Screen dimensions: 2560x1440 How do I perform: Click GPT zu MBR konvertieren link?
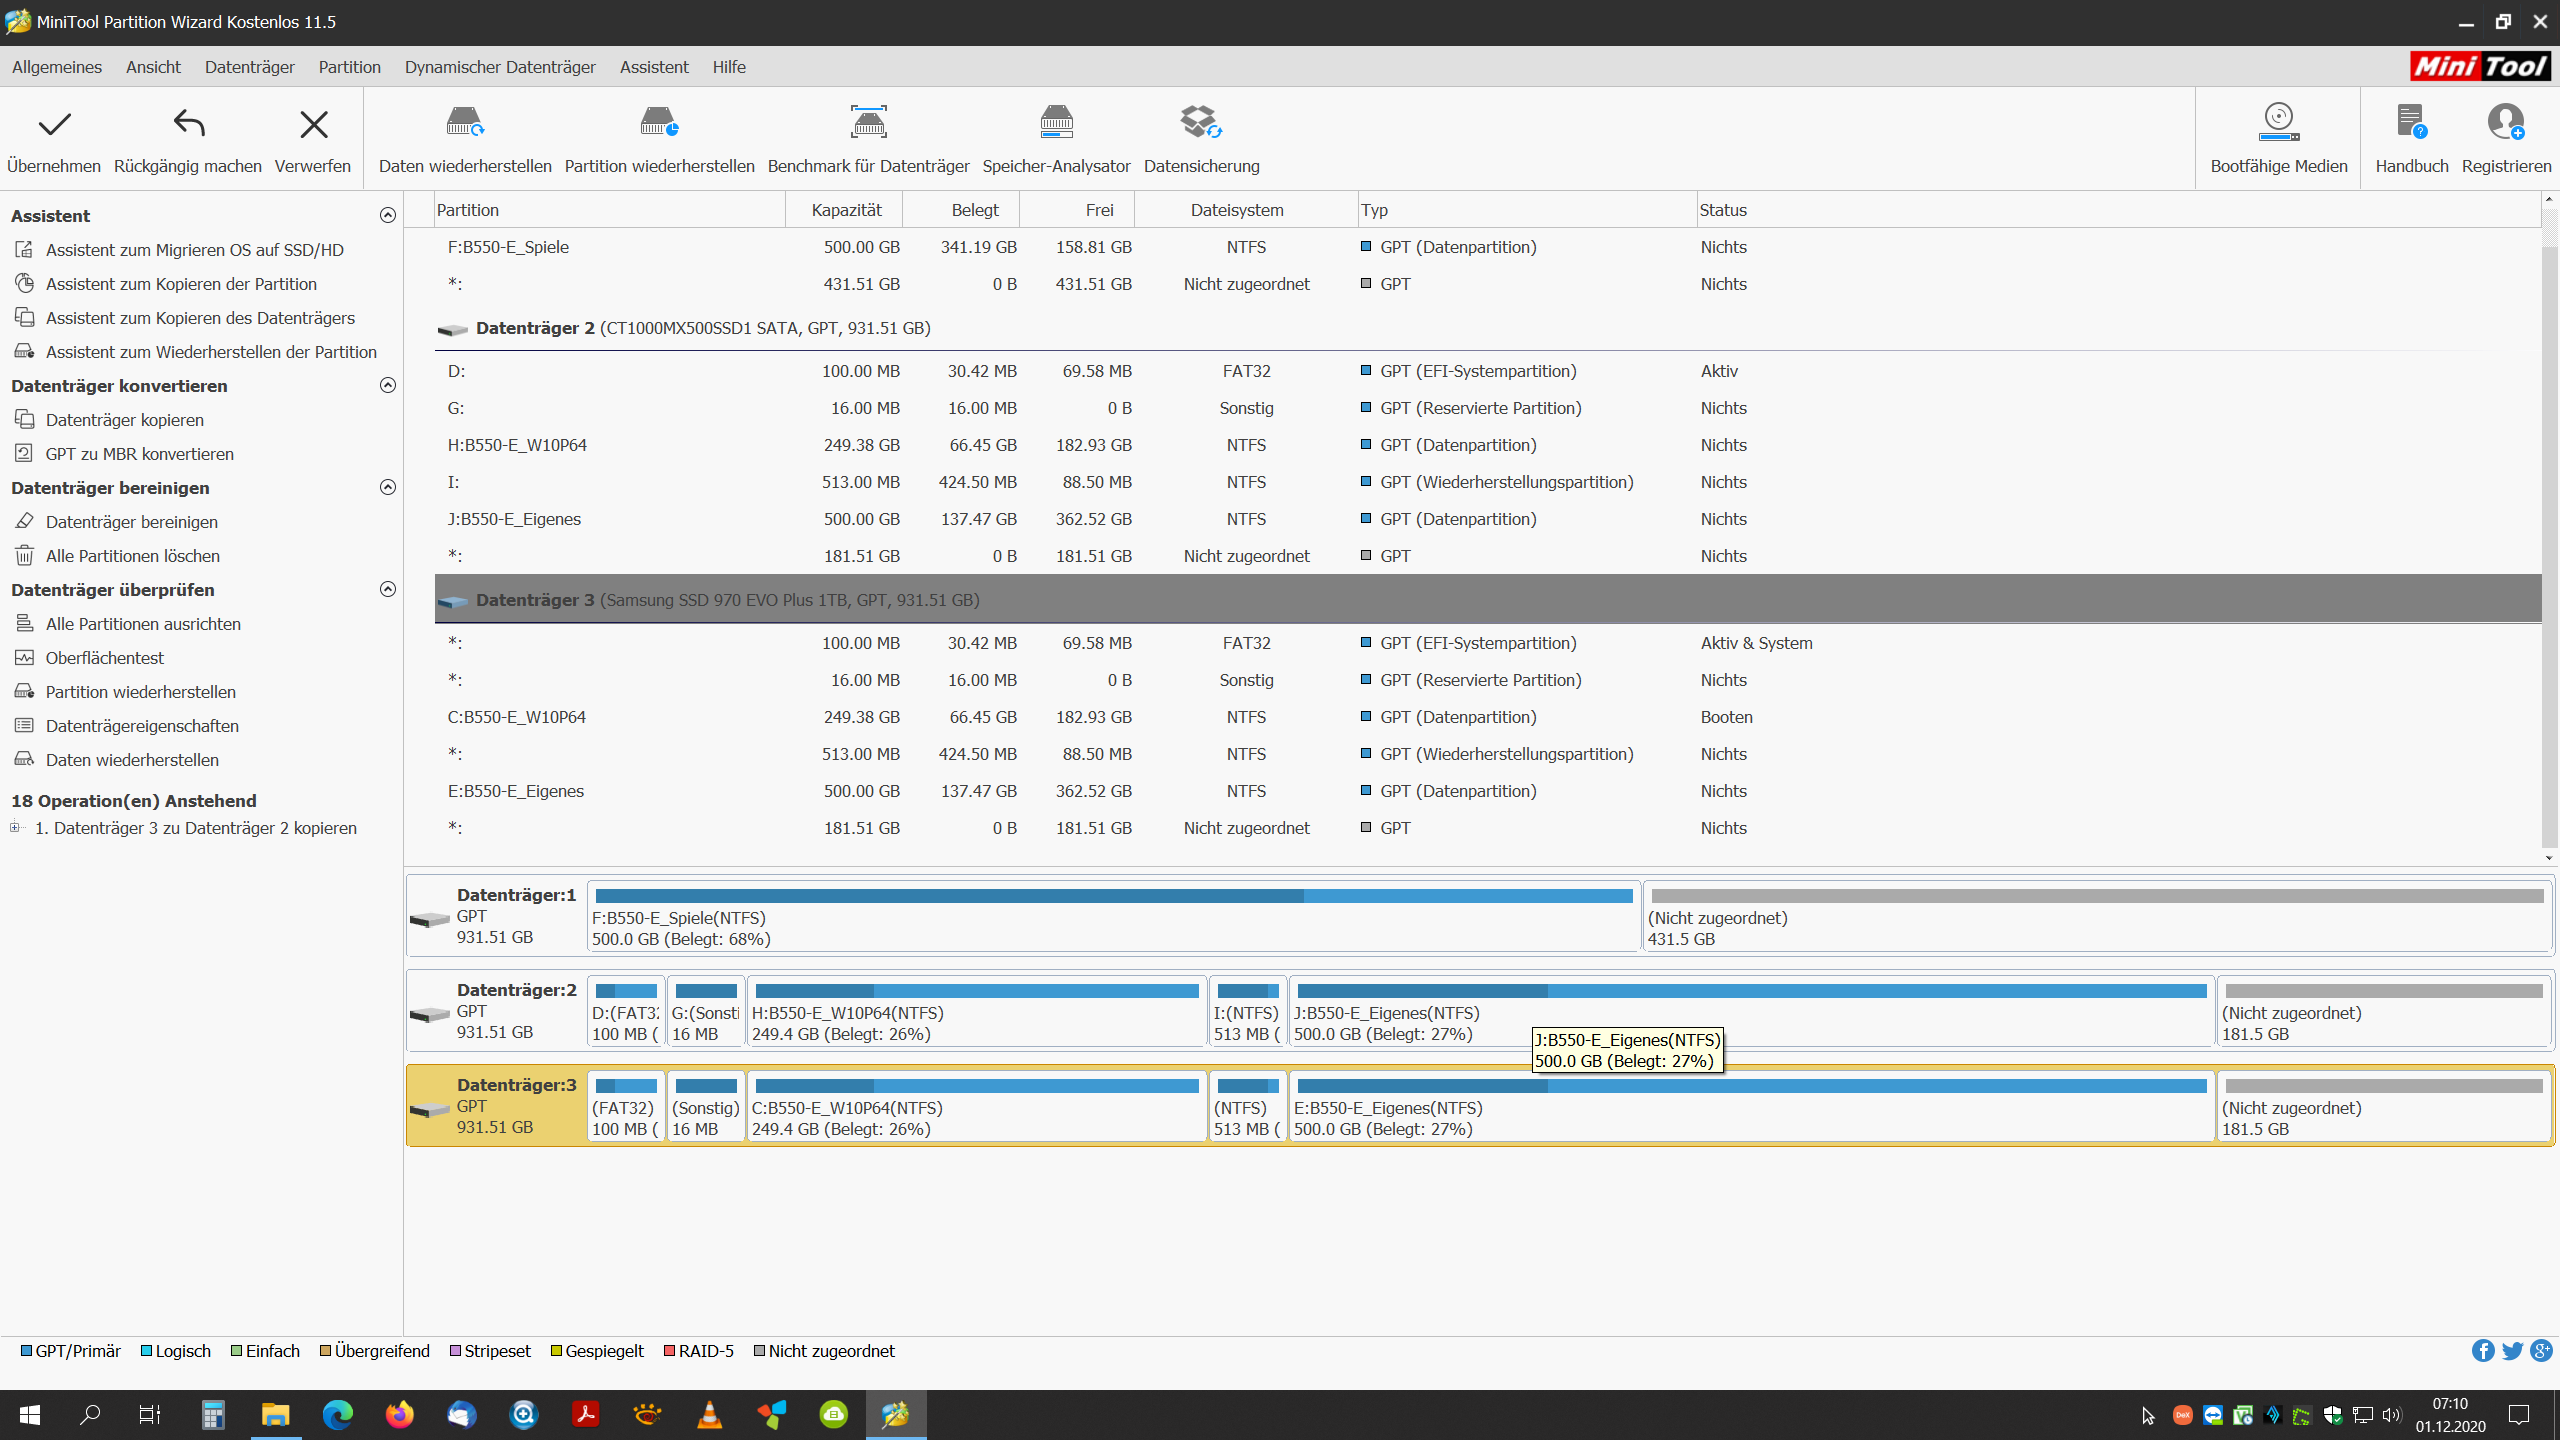pyautogui.click(x=139, y=454)
